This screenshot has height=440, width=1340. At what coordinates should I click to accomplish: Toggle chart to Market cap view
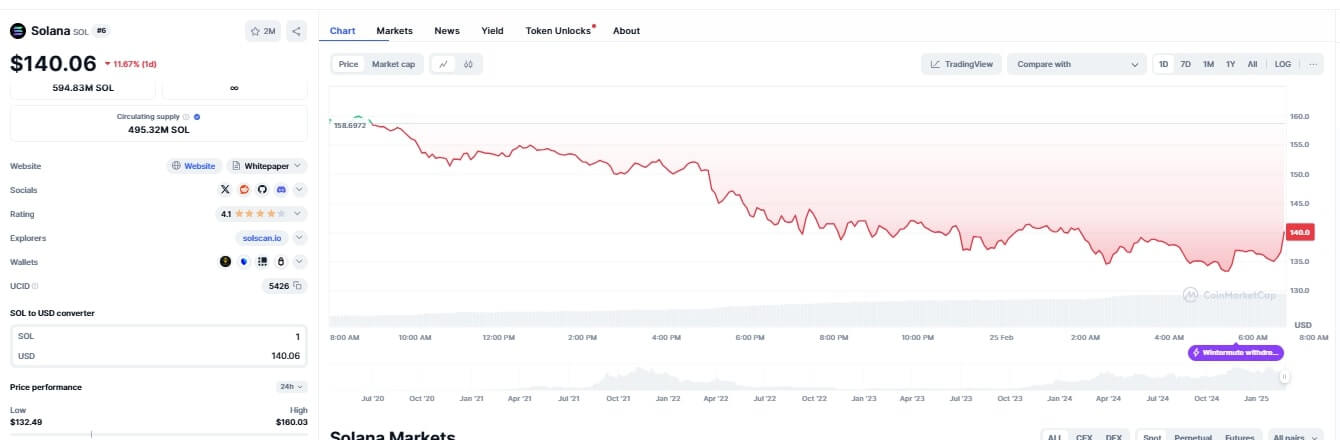point(393,64)
